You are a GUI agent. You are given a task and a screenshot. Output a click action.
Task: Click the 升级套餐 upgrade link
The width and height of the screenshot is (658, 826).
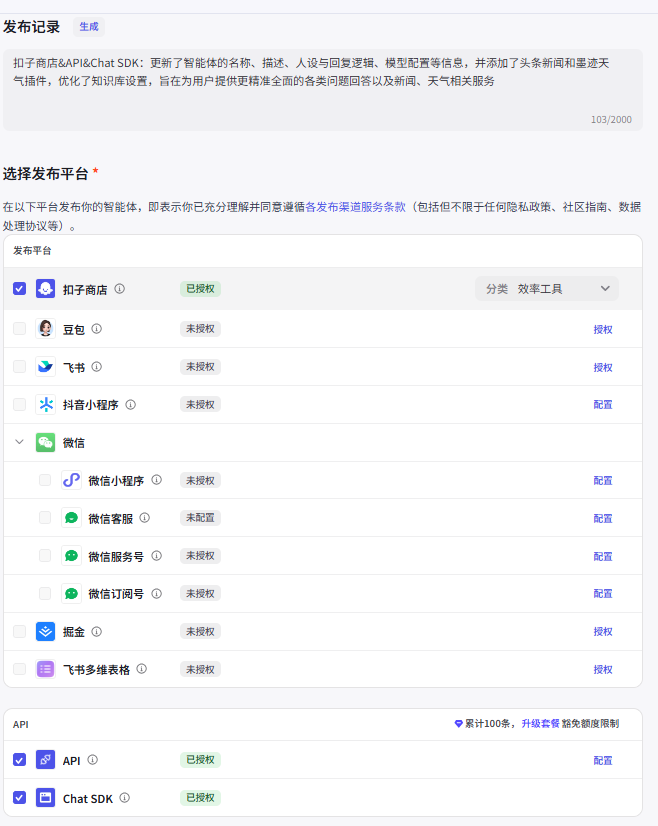point(539,723)
